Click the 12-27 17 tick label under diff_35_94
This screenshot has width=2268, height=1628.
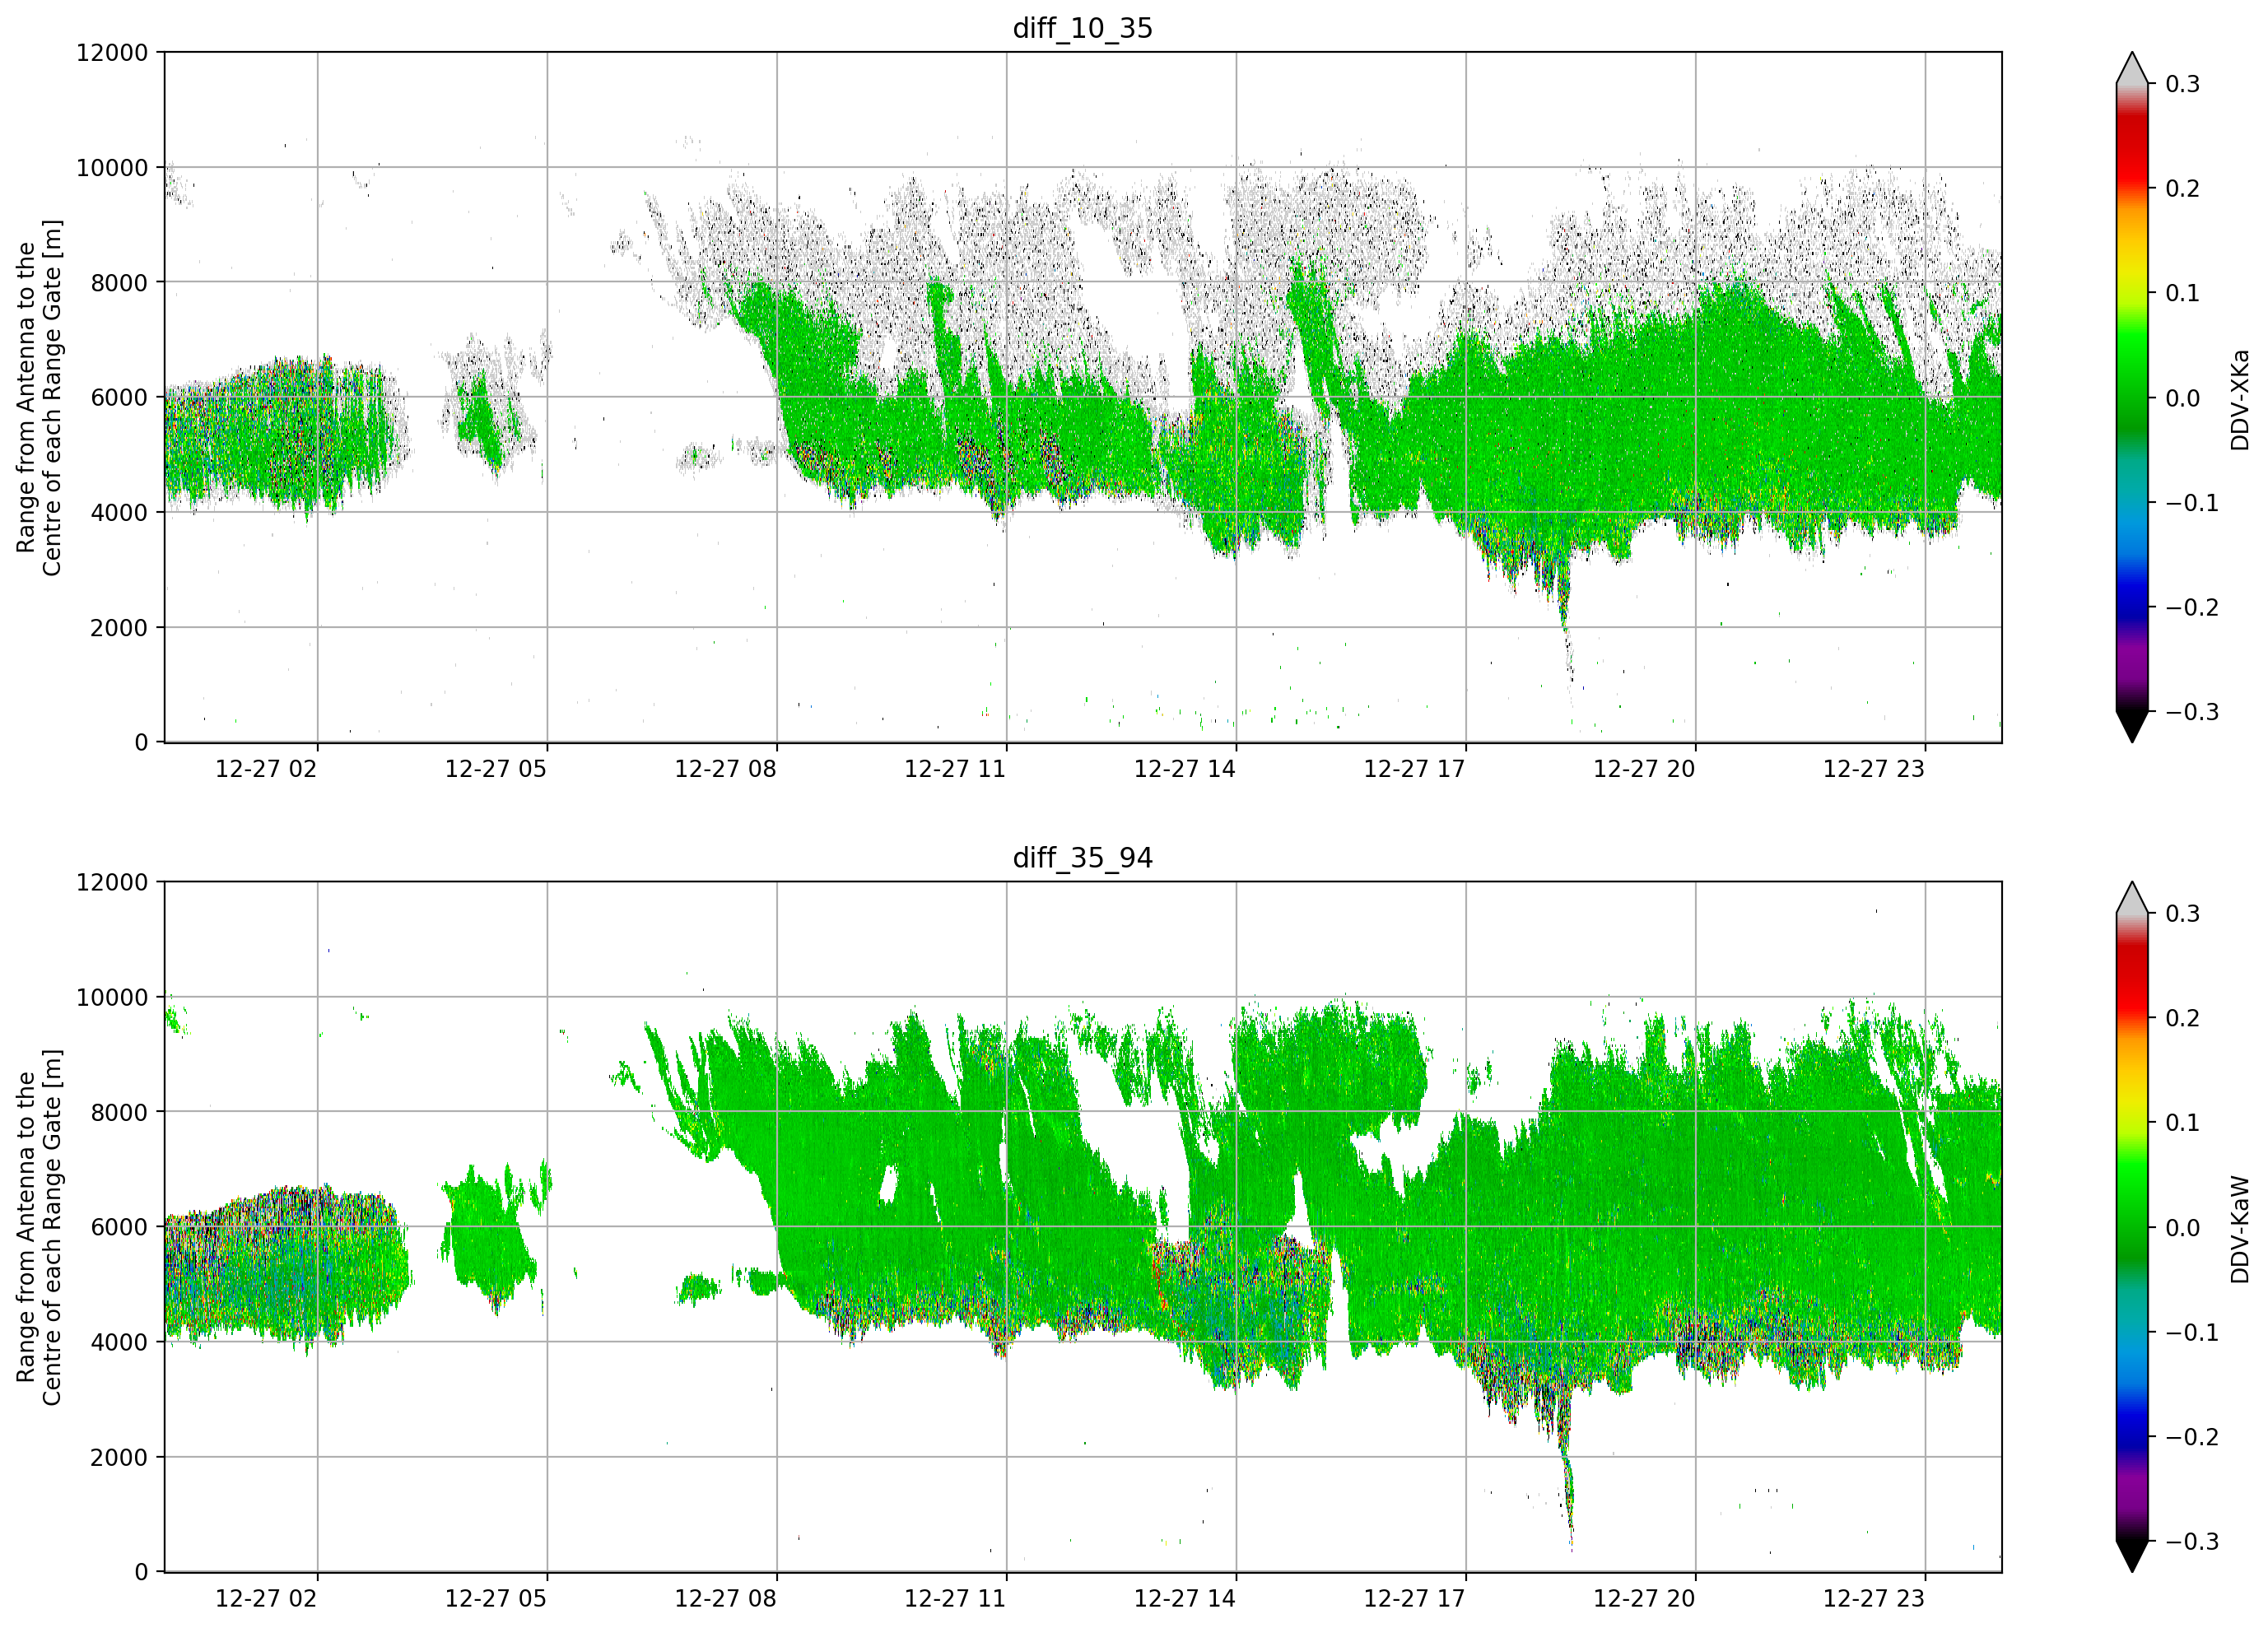(1414, 1599)
